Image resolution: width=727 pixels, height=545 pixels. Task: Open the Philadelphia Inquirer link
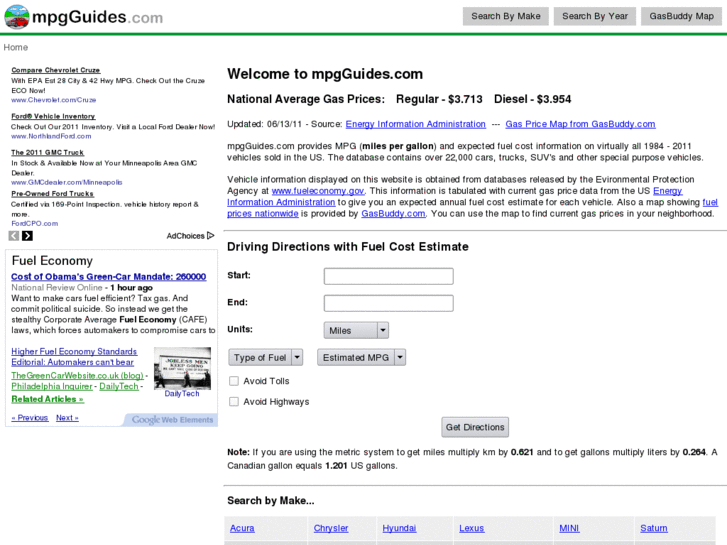52,386
